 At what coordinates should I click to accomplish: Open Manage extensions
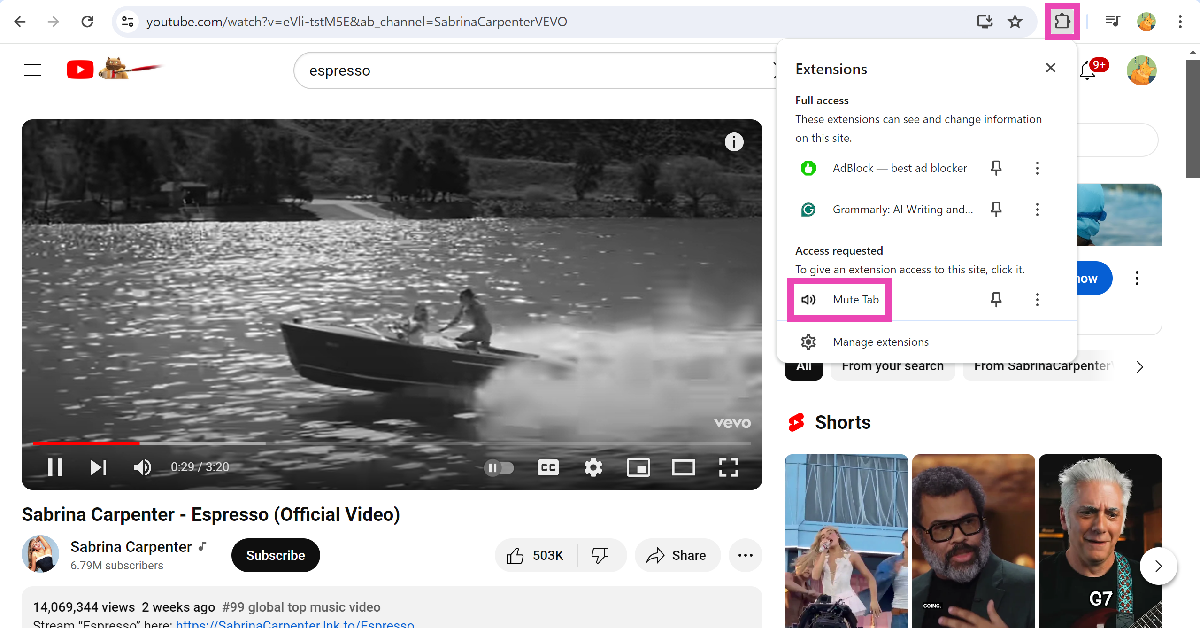coord(880,342)
